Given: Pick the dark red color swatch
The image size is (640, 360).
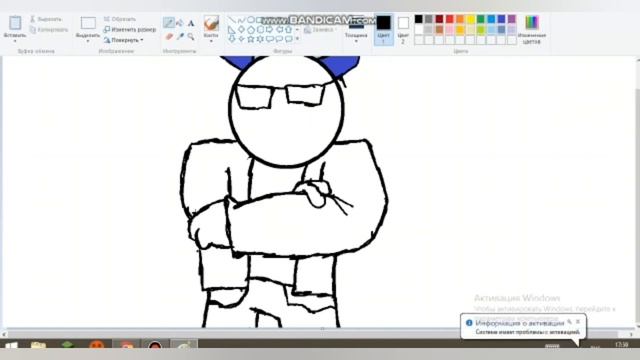Looking at the screenshot, I should click(439, 19).
